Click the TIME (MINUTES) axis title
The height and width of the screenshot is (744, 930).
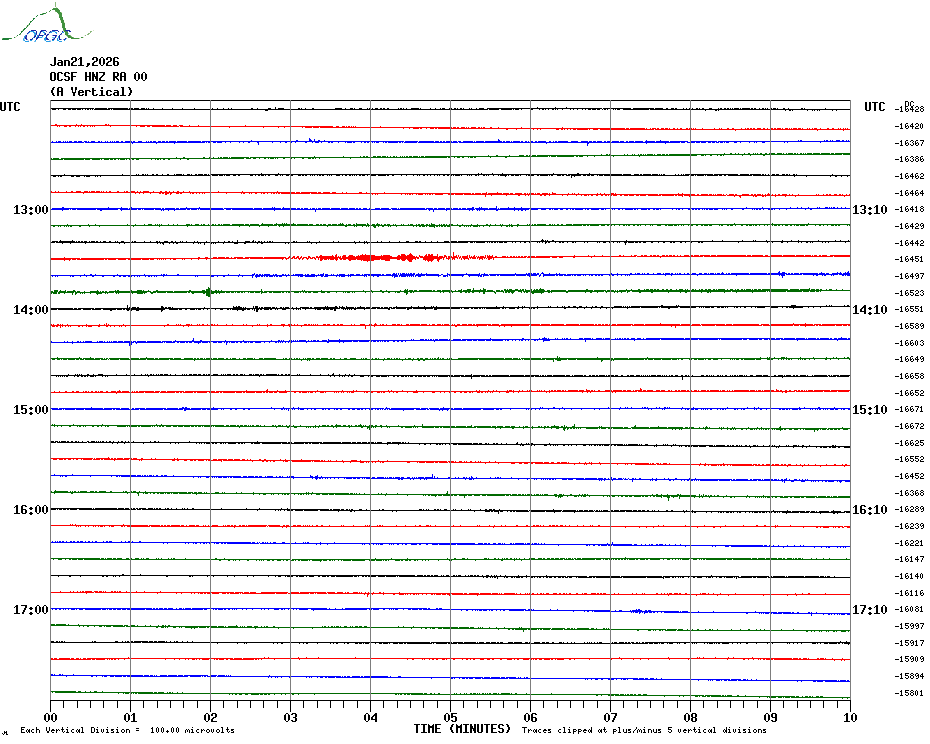pyautogui.click(x=462, y=729)
